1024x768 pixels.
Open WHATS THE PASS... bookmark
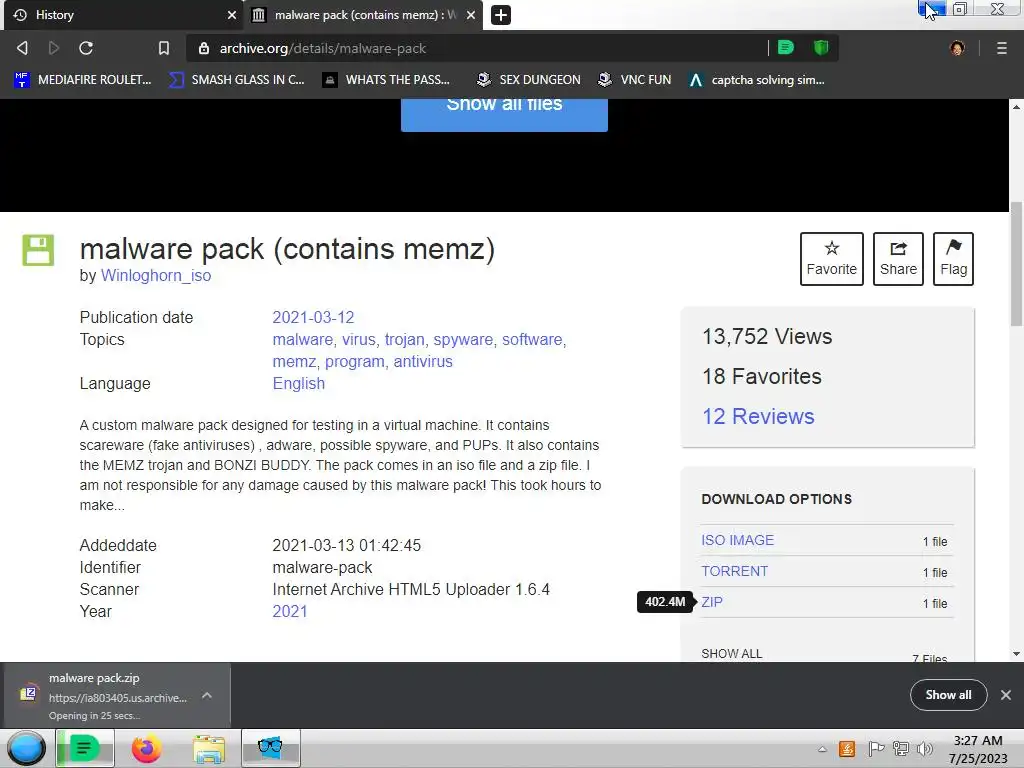tap(387, 80)
